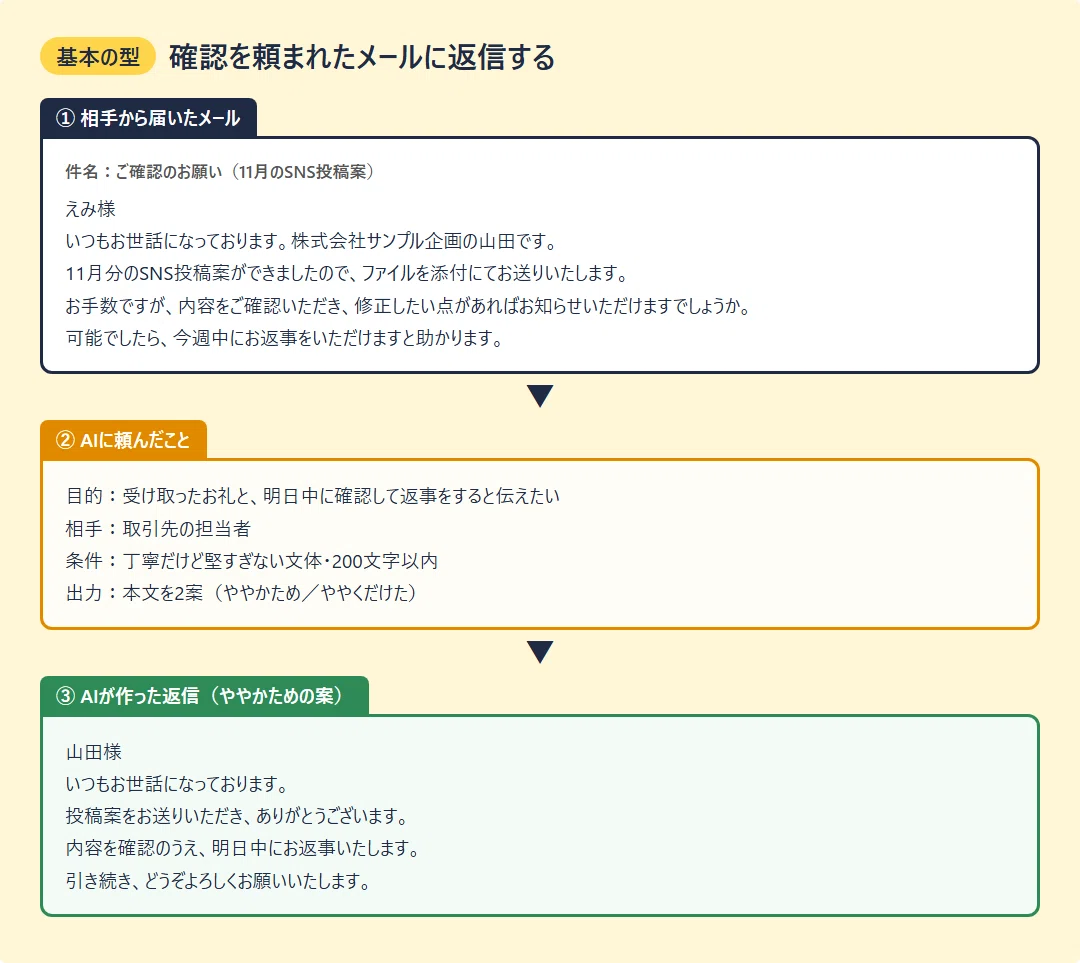1080x963 pixels.
Task: Click the greeting えみ様 in the received mail
Action: click(90, 209)
